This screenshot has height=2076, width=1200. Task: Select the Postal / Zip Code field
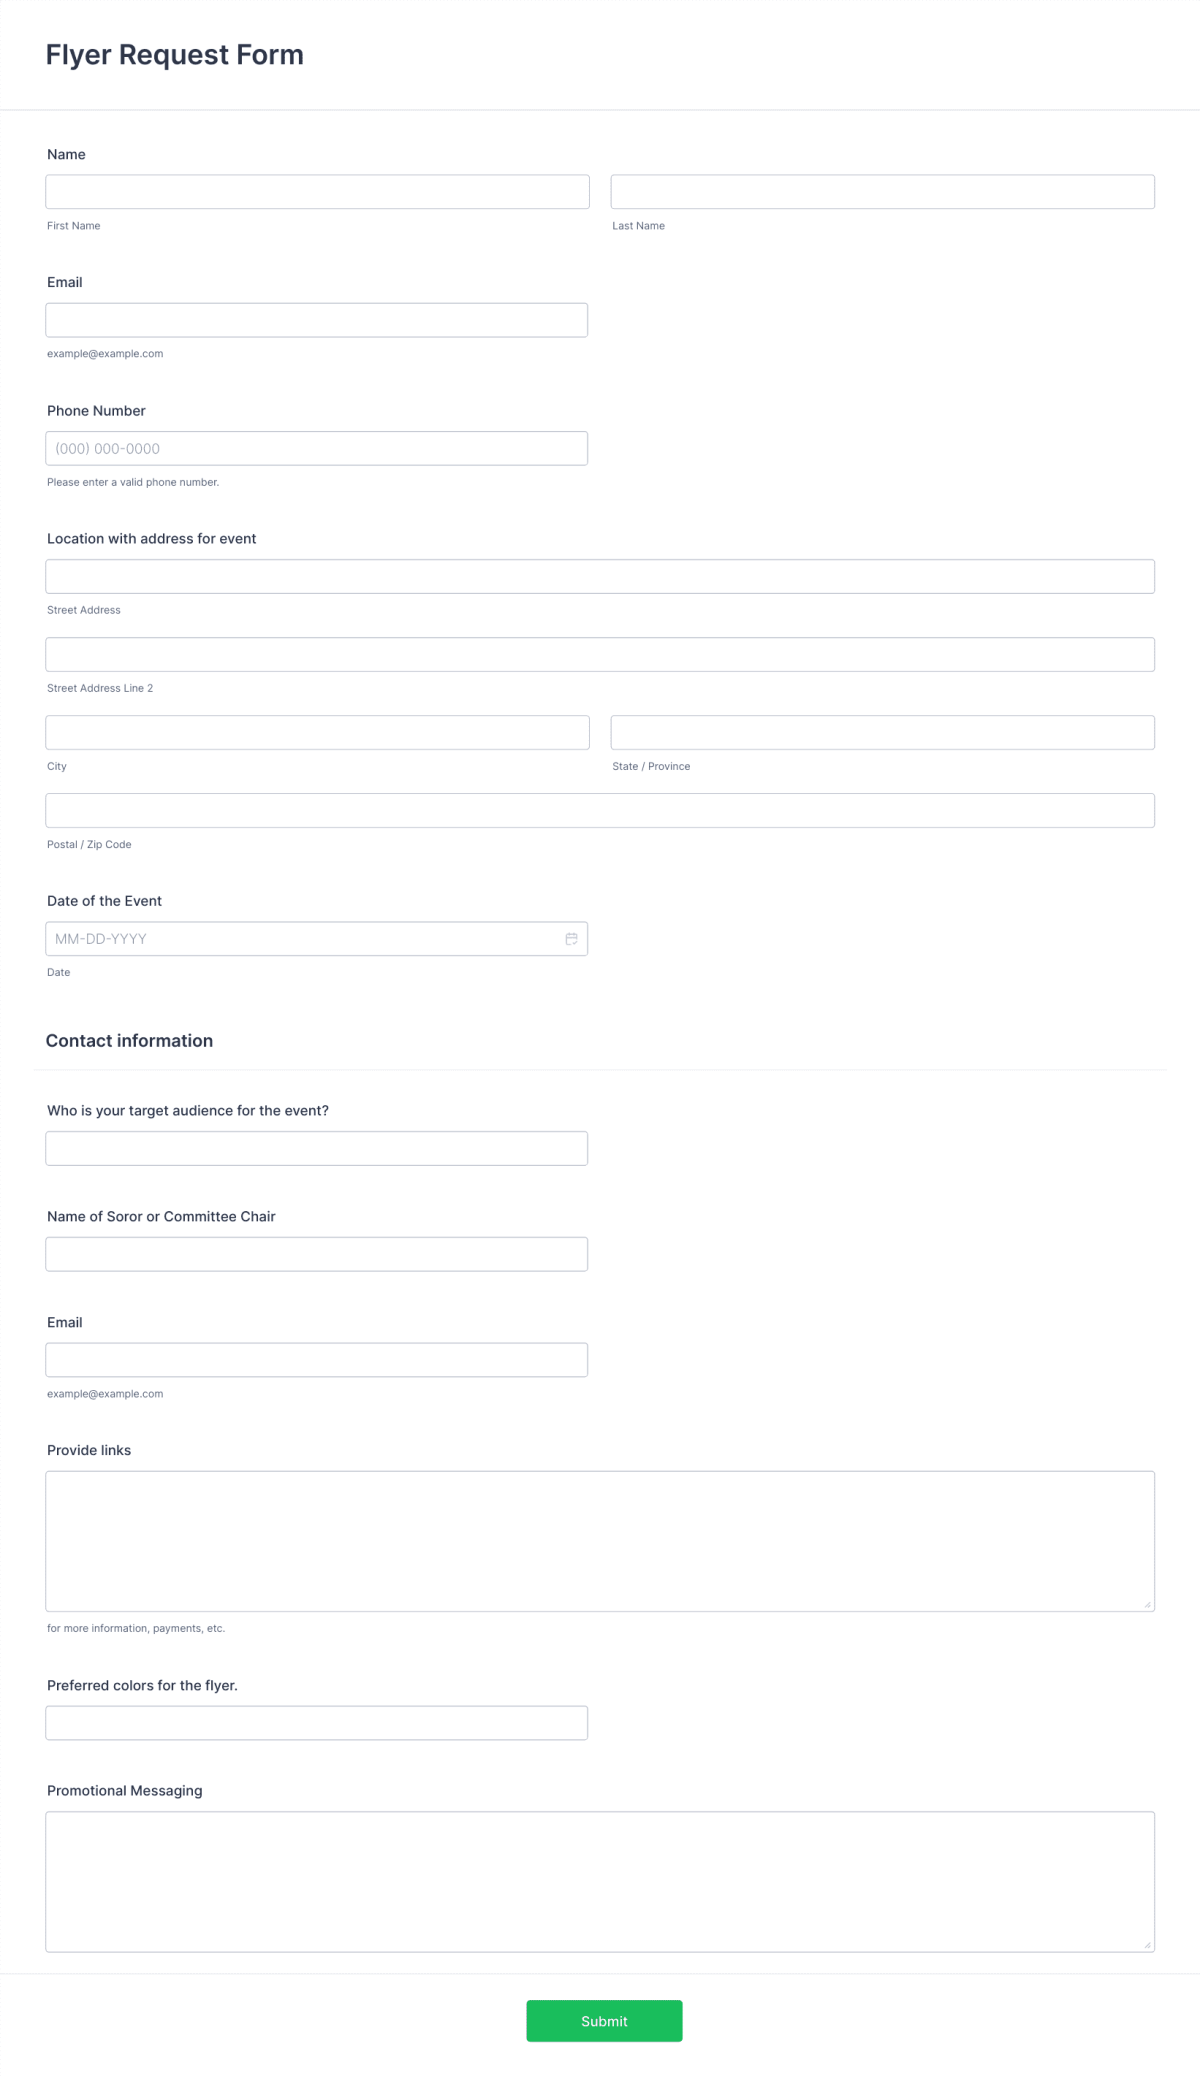600,810
